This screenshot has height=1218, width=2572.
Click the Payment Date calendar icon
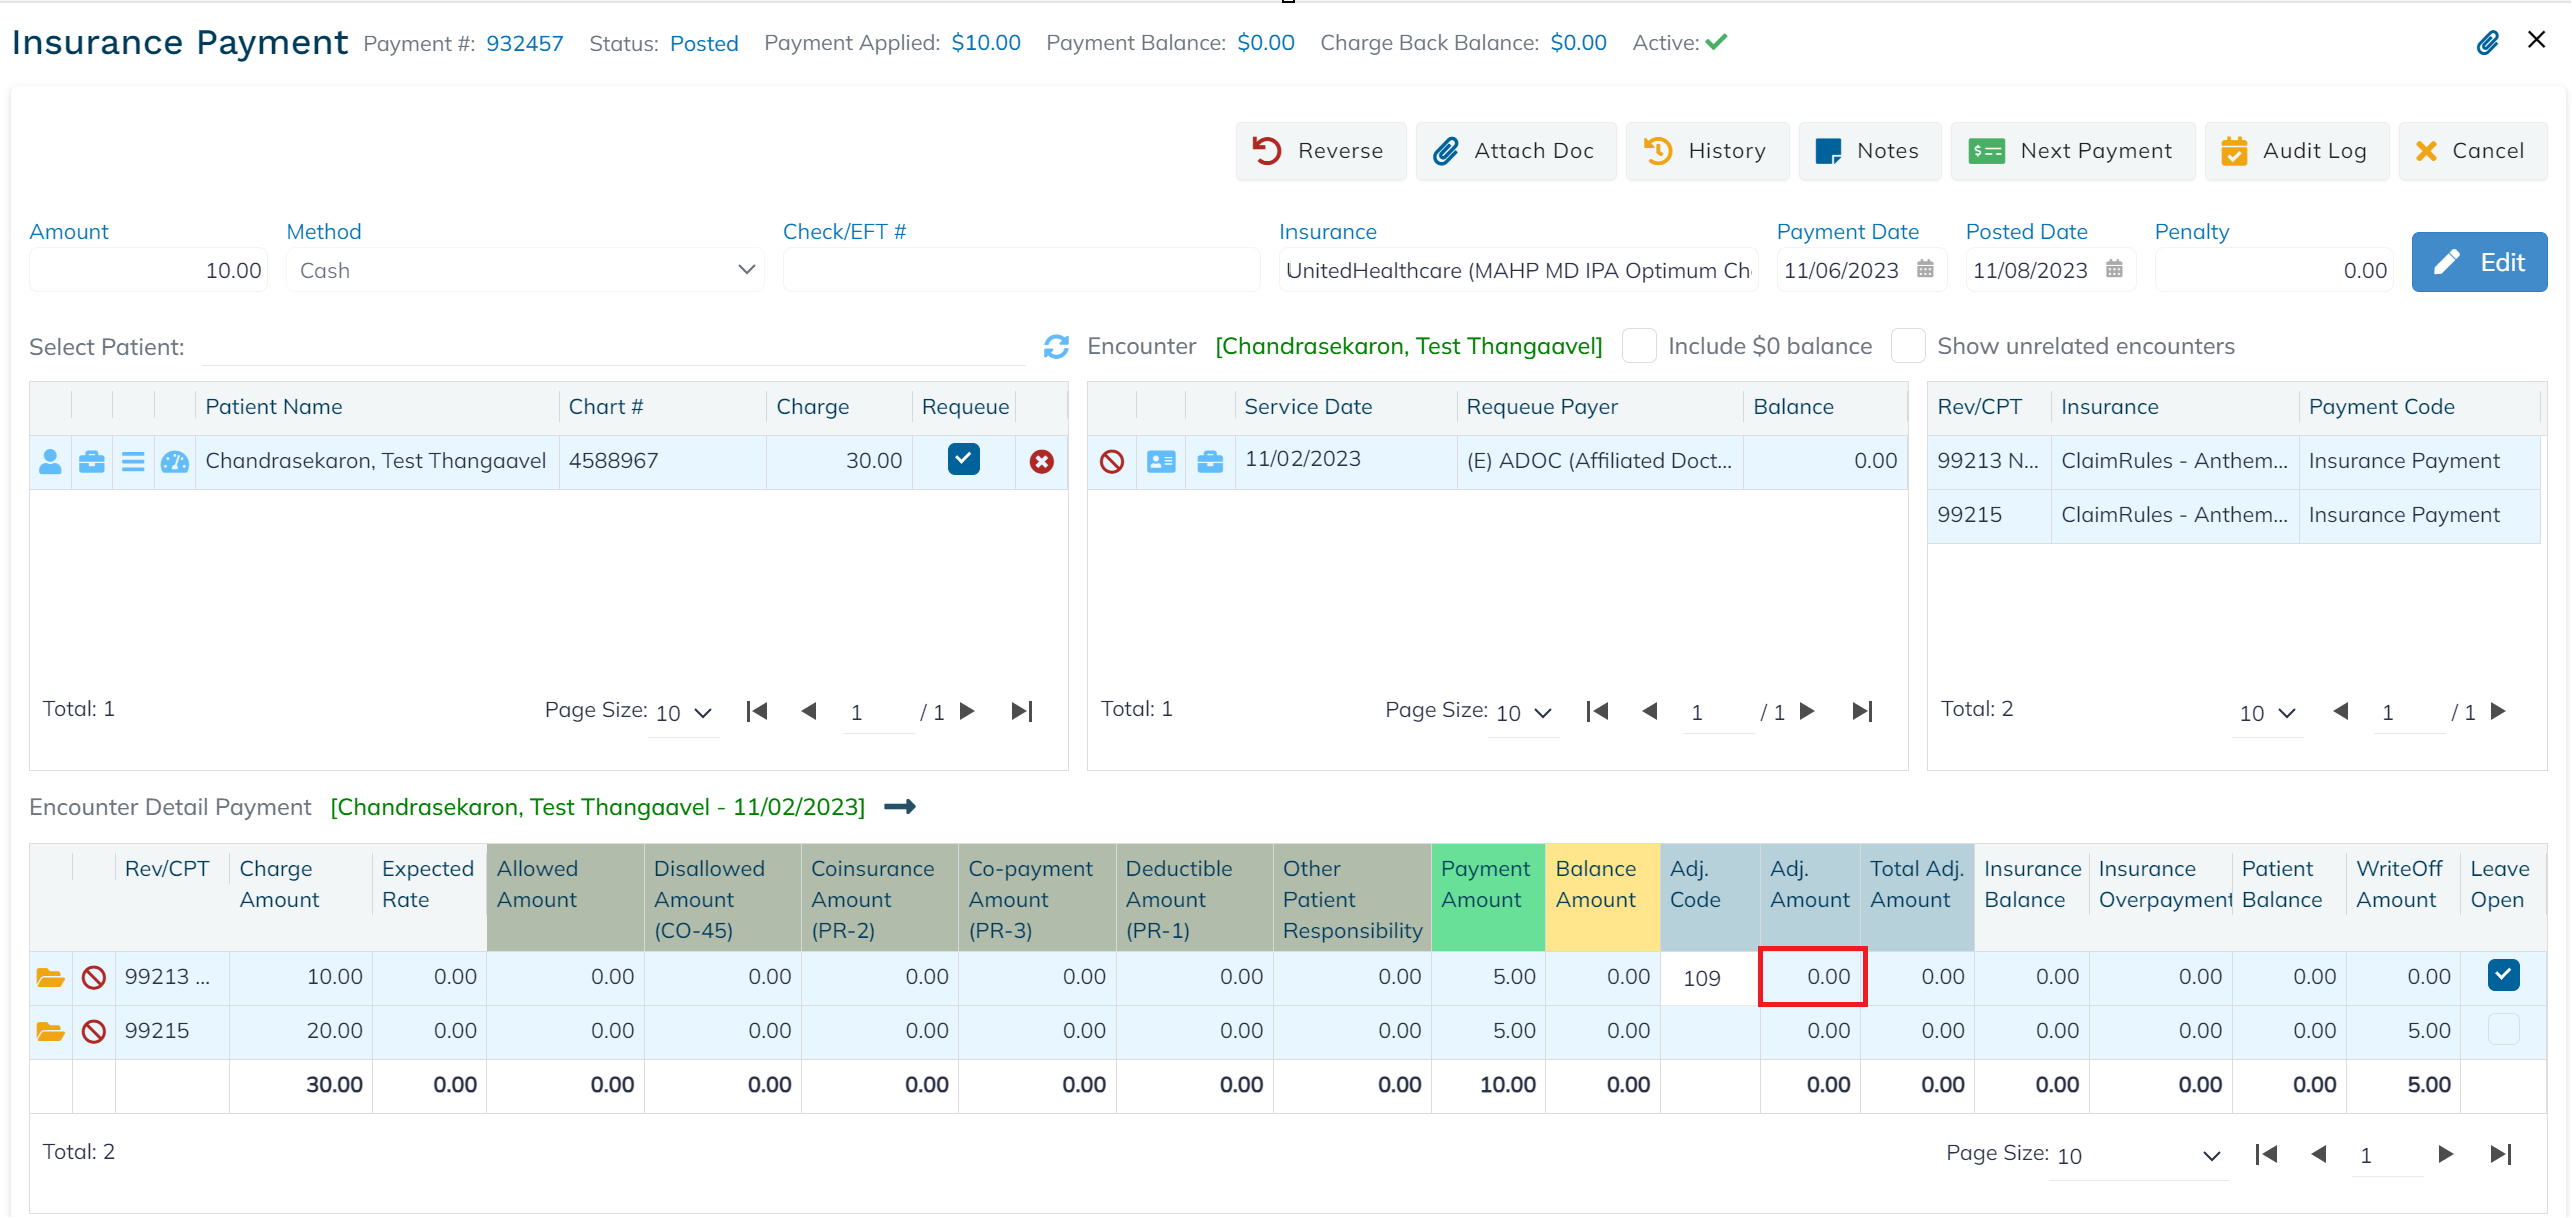pos(1925,269)
